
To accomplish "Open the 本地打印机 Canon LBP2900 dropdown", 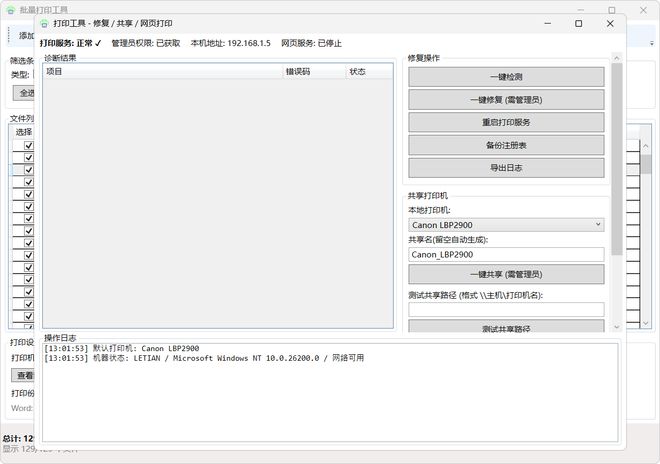I will tap(506, 225).
